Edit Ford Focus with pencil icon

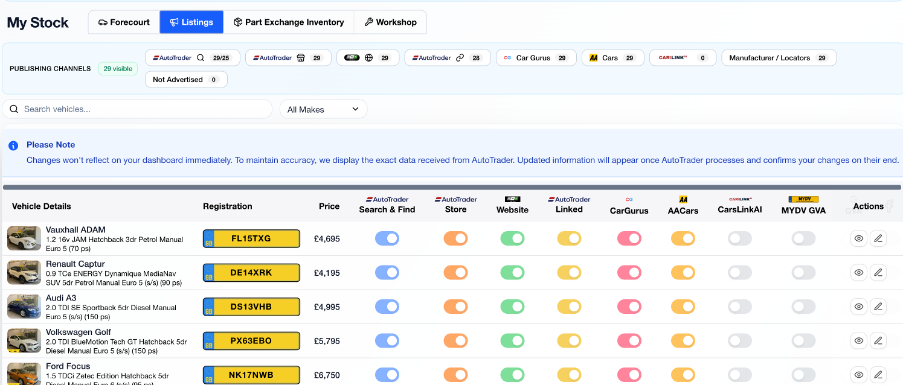[878, 374]
